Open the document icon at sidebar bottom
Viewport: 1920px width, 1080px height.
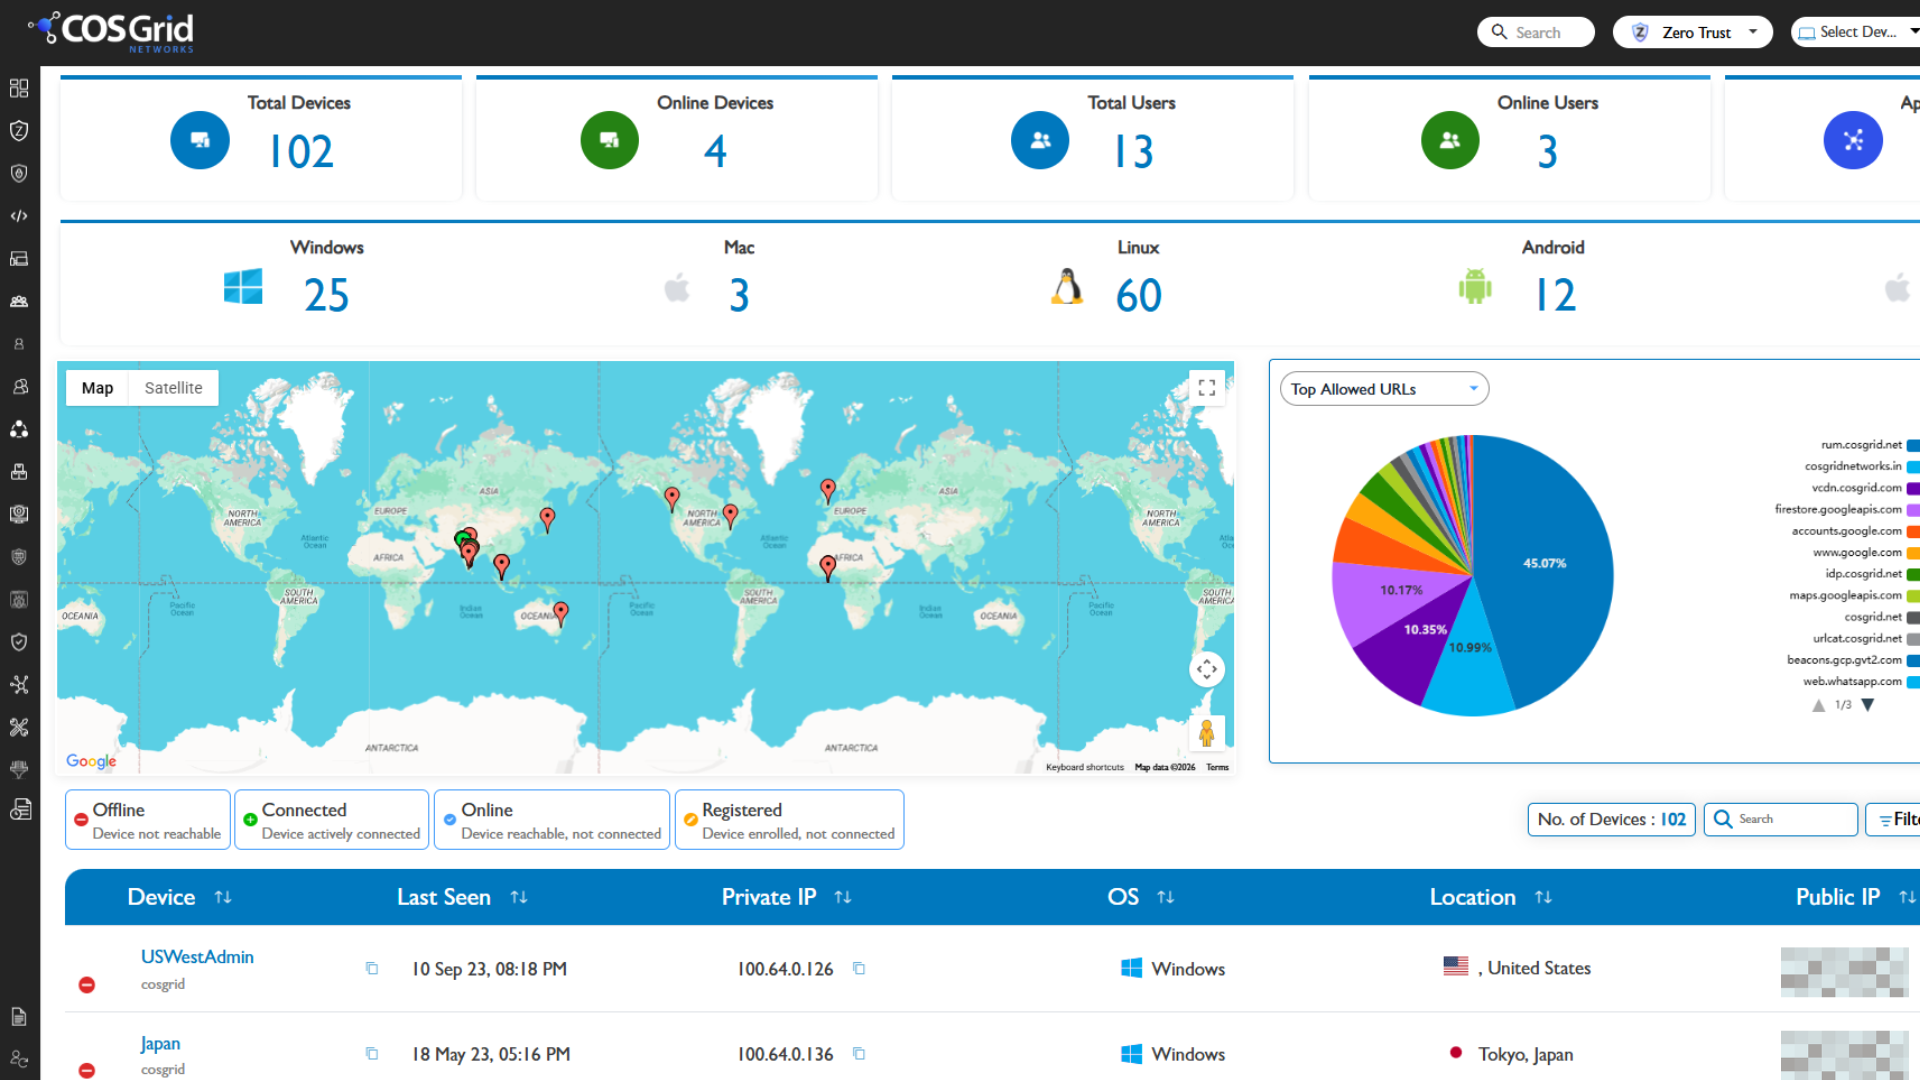(x=19, y=1017)
